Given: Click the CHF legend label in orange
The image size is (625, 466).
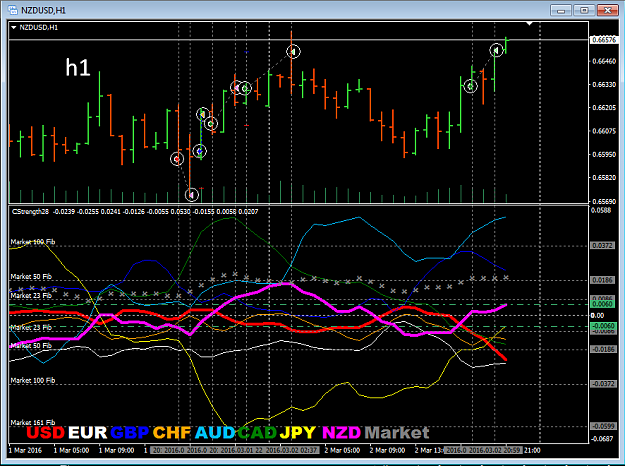Looking at the screenshot, I should pos(172,433).
